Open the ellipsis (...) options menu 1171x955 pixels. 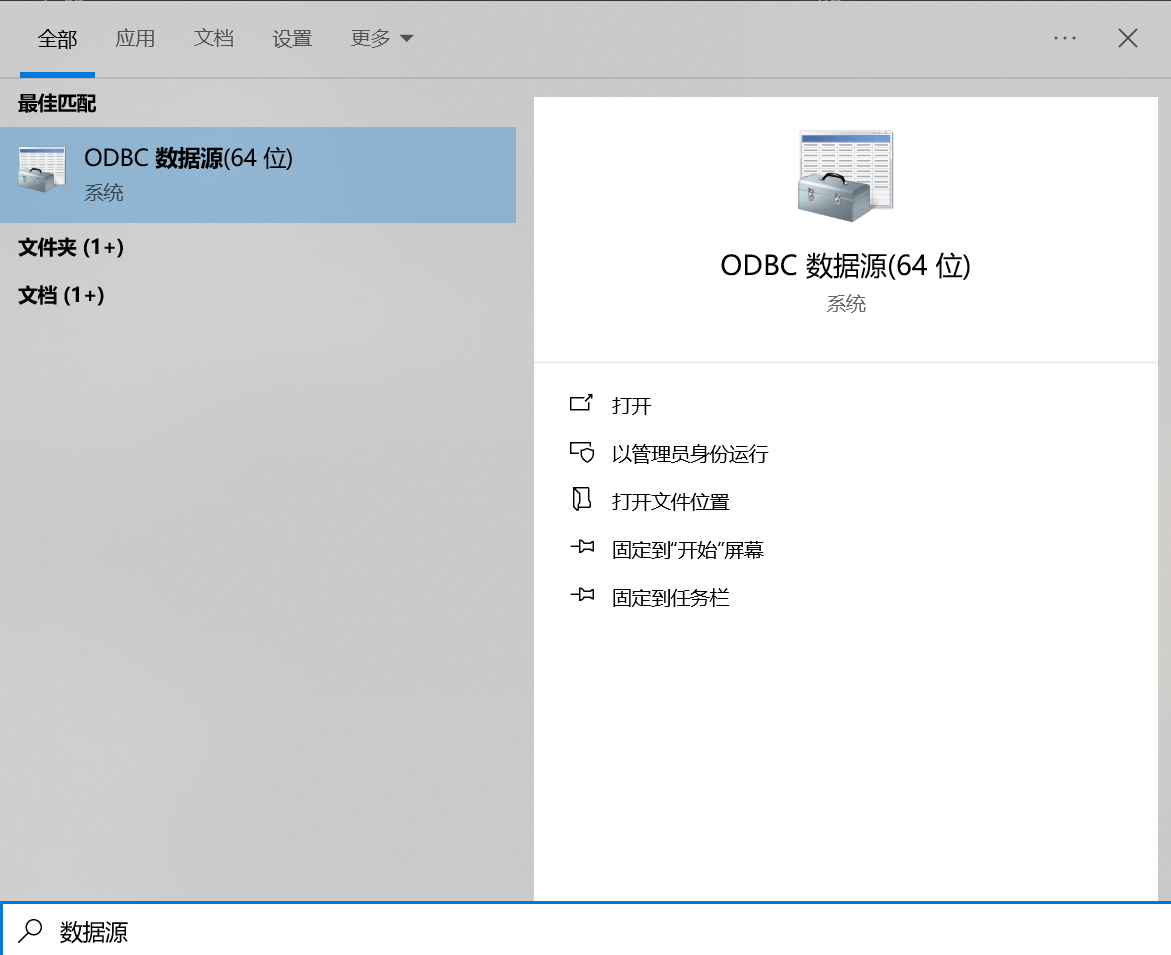click(1064, 37)
